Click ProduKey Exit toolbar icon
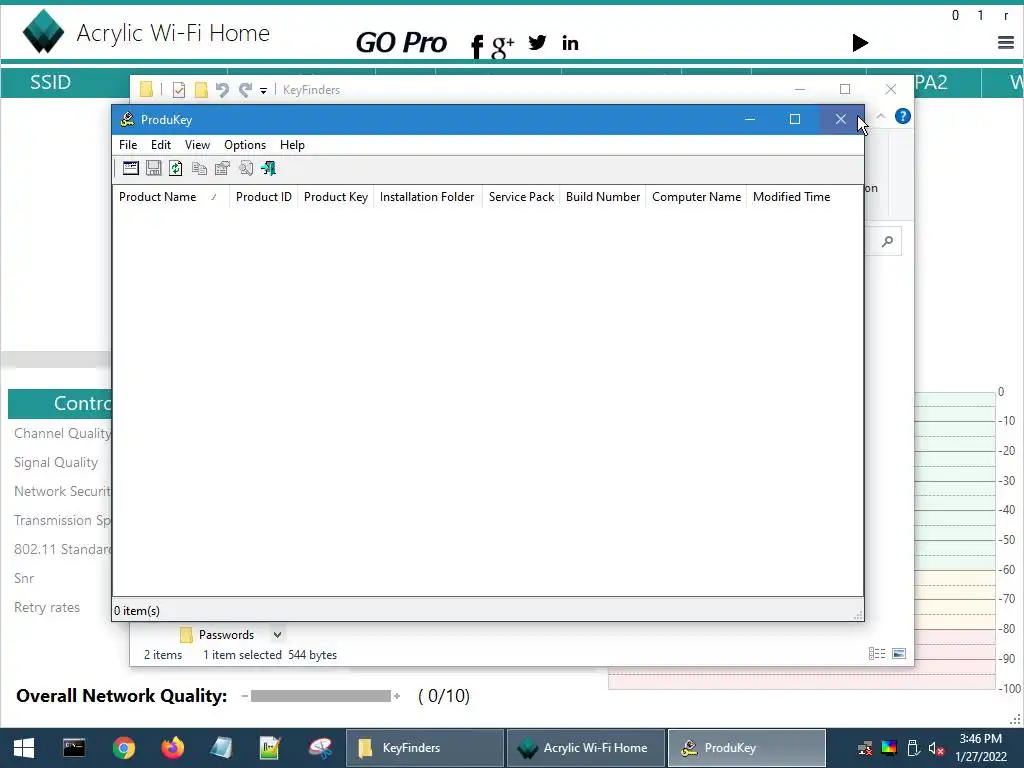Viewport: 1024px width, 768px height. pyautogui.click(x=268, y=168)
